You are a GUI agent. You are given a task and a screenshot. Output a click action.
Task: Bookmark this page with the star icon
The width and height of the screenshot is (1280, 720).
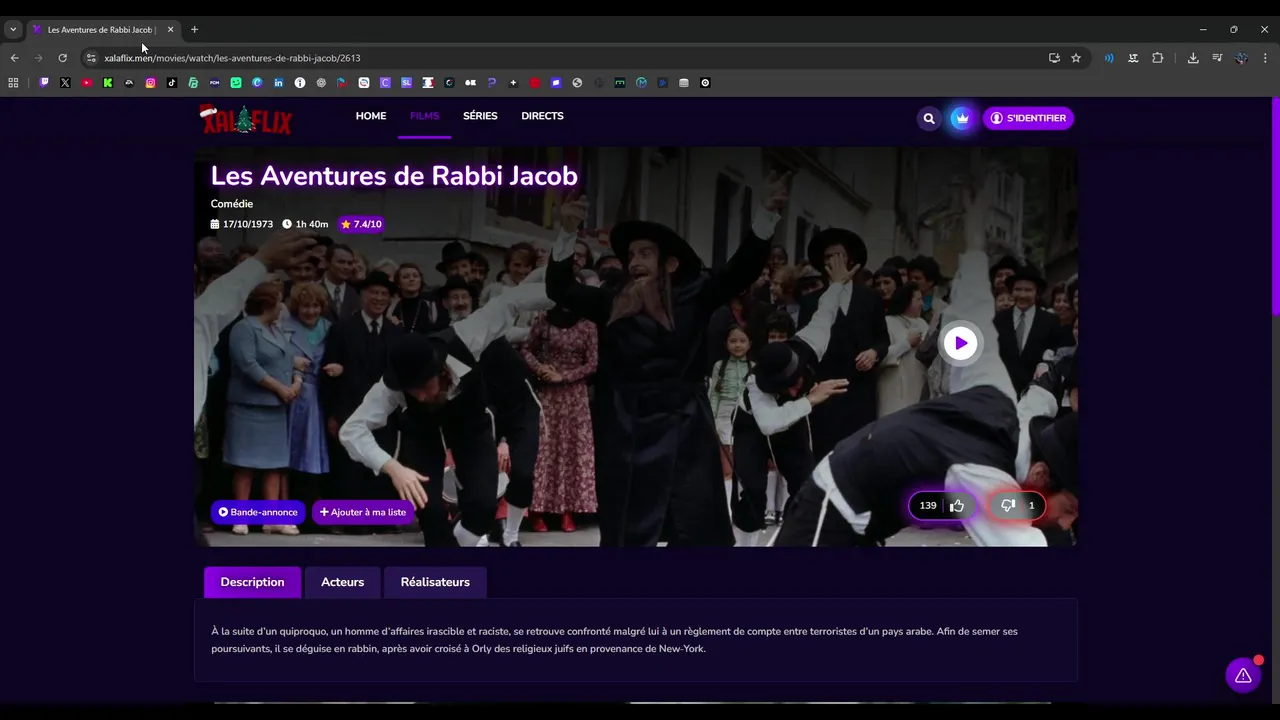[x=1076, y=58]
